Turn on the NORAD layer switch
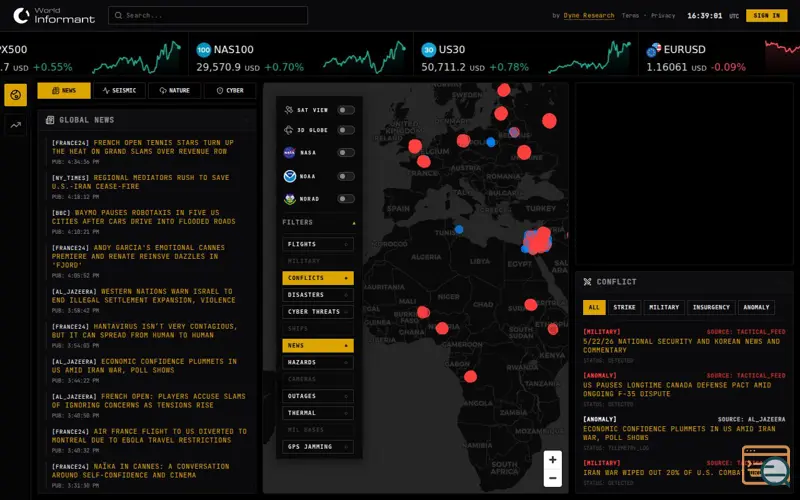The height and width of the screenshot is (500, 800). (346, 199)
